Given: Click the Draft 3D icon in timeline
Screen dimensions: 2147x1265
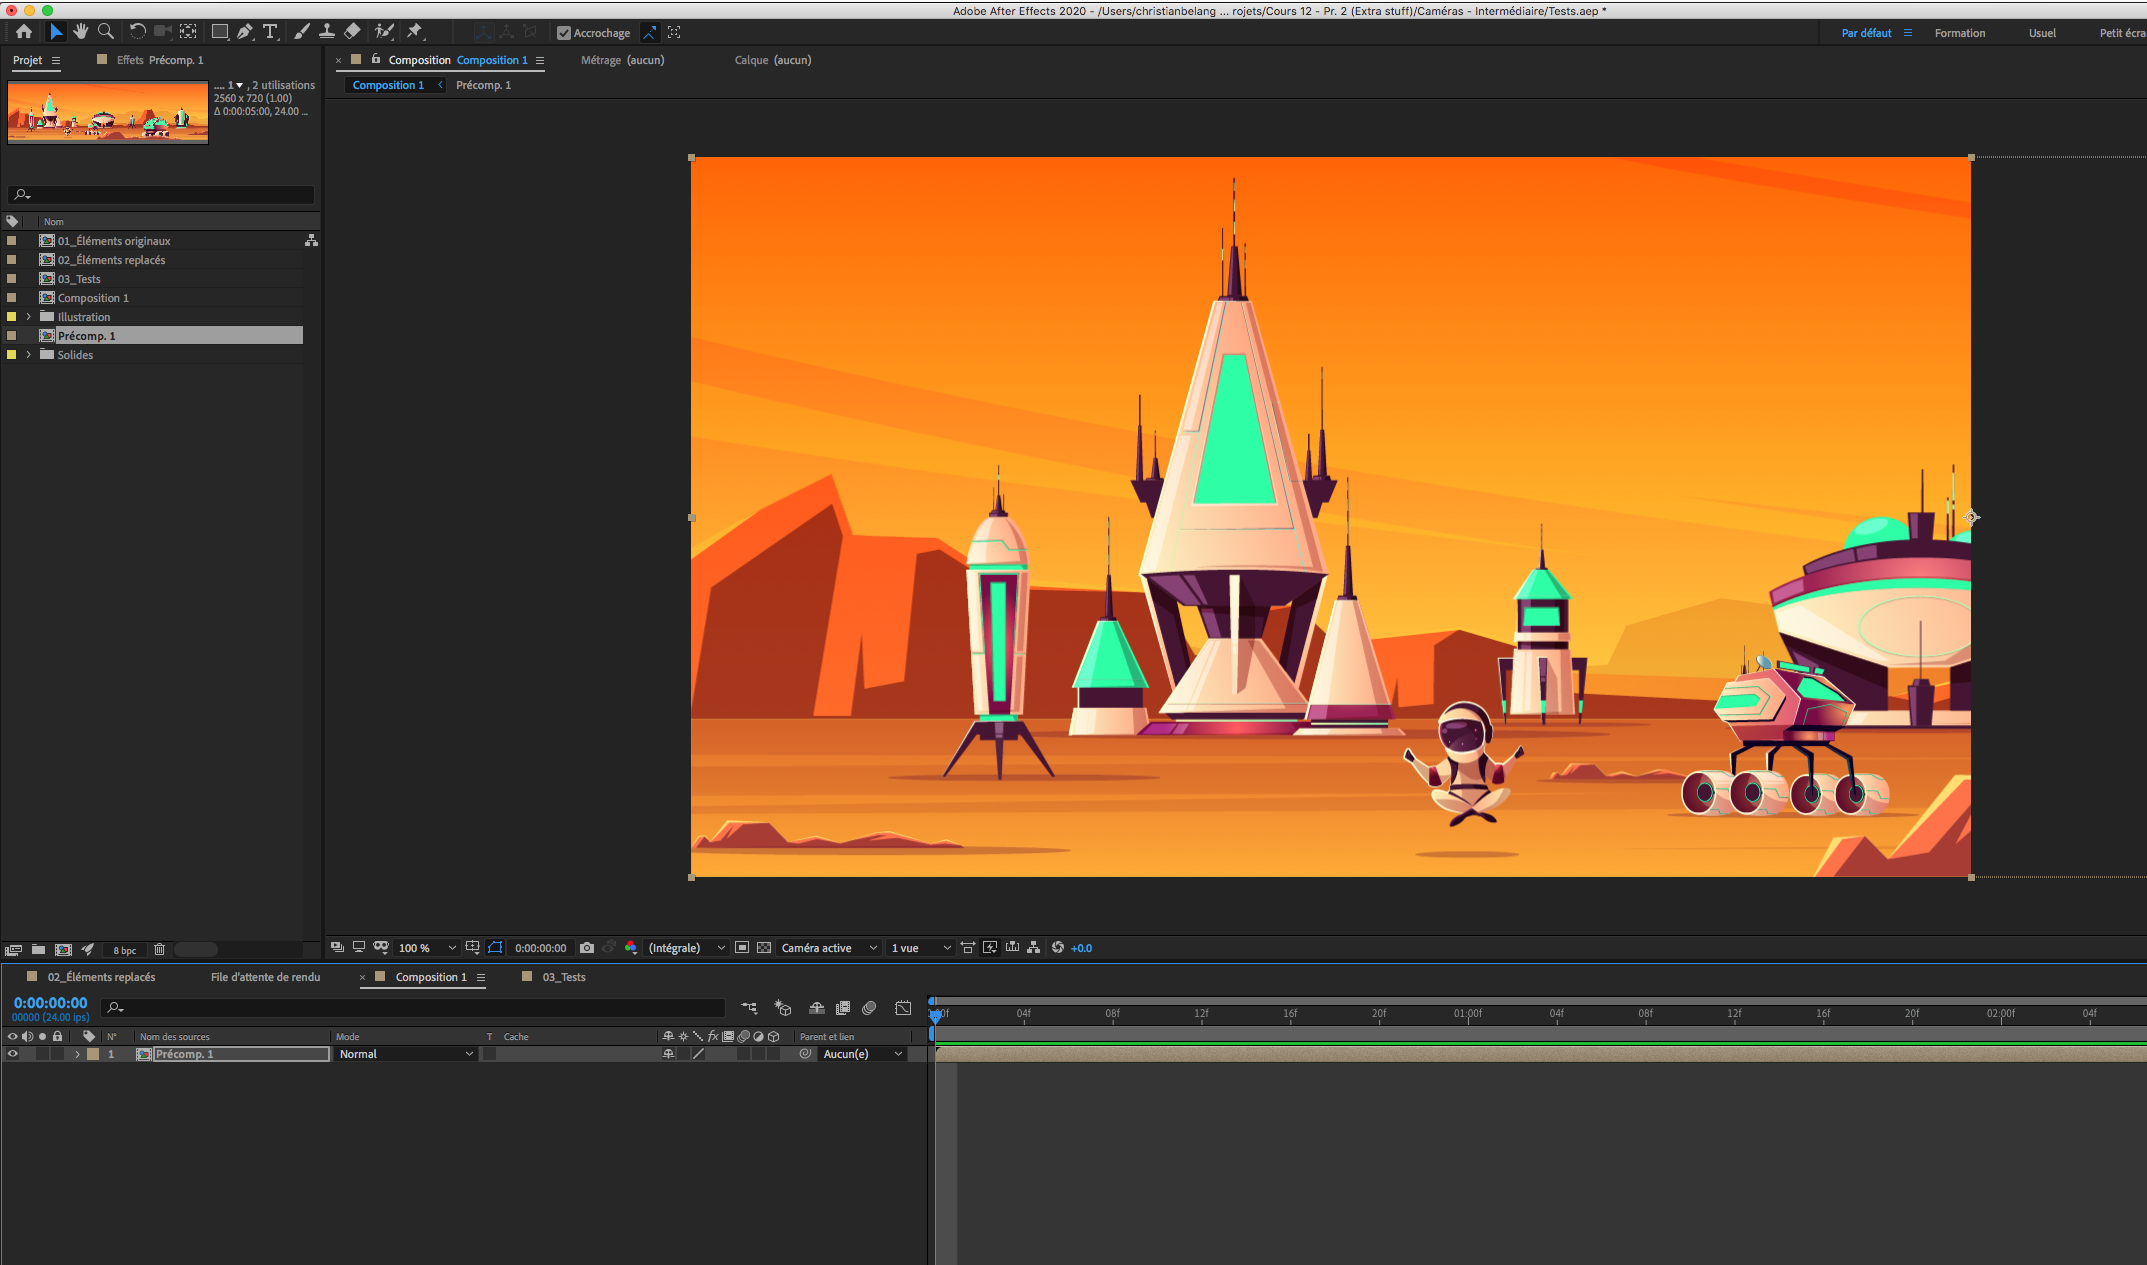Looking at the screenshot, I should (x=783, y=1008).
